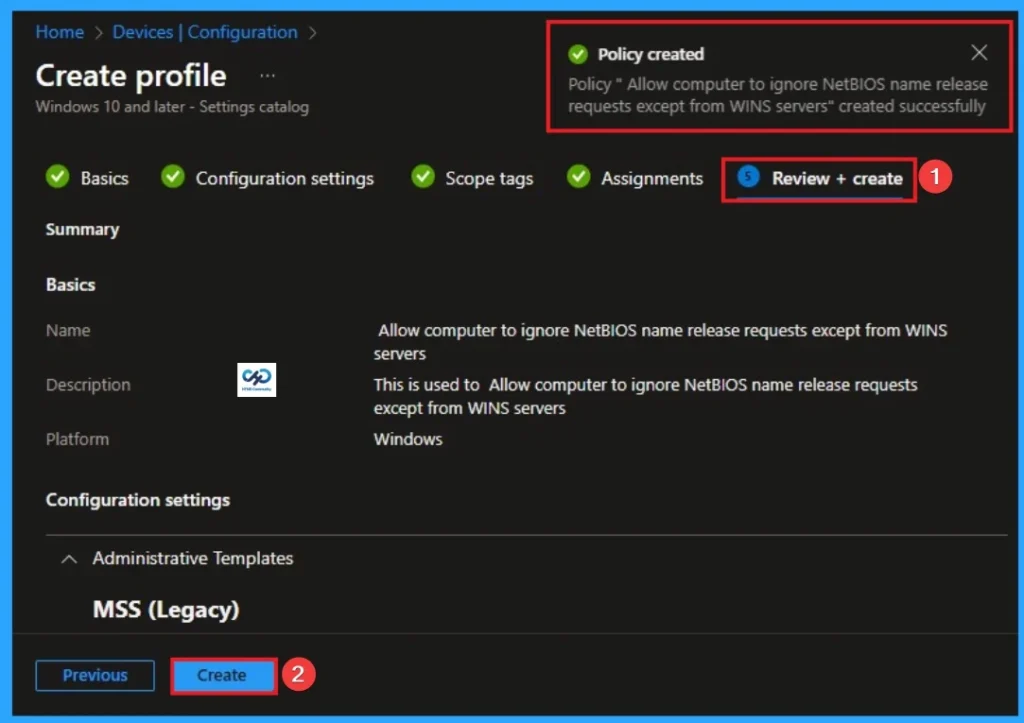
Task: Click the small logo icon beside Description
Action: pos(255,380)
